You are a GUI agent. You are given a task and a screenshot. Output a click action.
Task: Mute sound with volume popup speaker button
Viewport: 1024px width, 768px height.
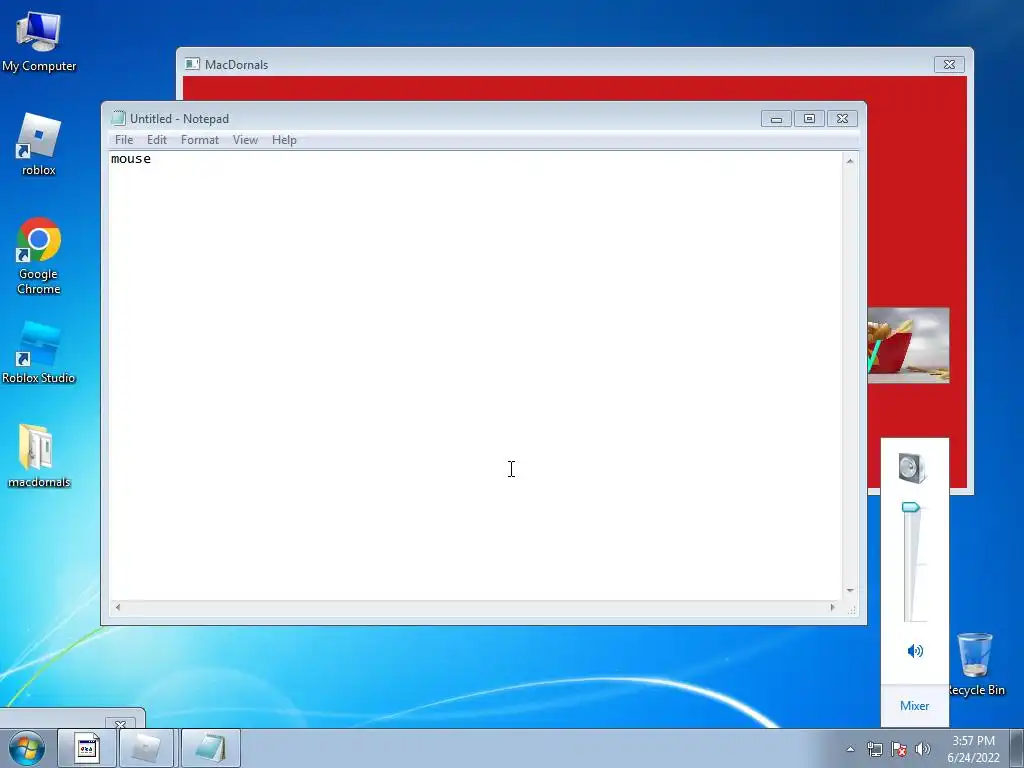915,650
